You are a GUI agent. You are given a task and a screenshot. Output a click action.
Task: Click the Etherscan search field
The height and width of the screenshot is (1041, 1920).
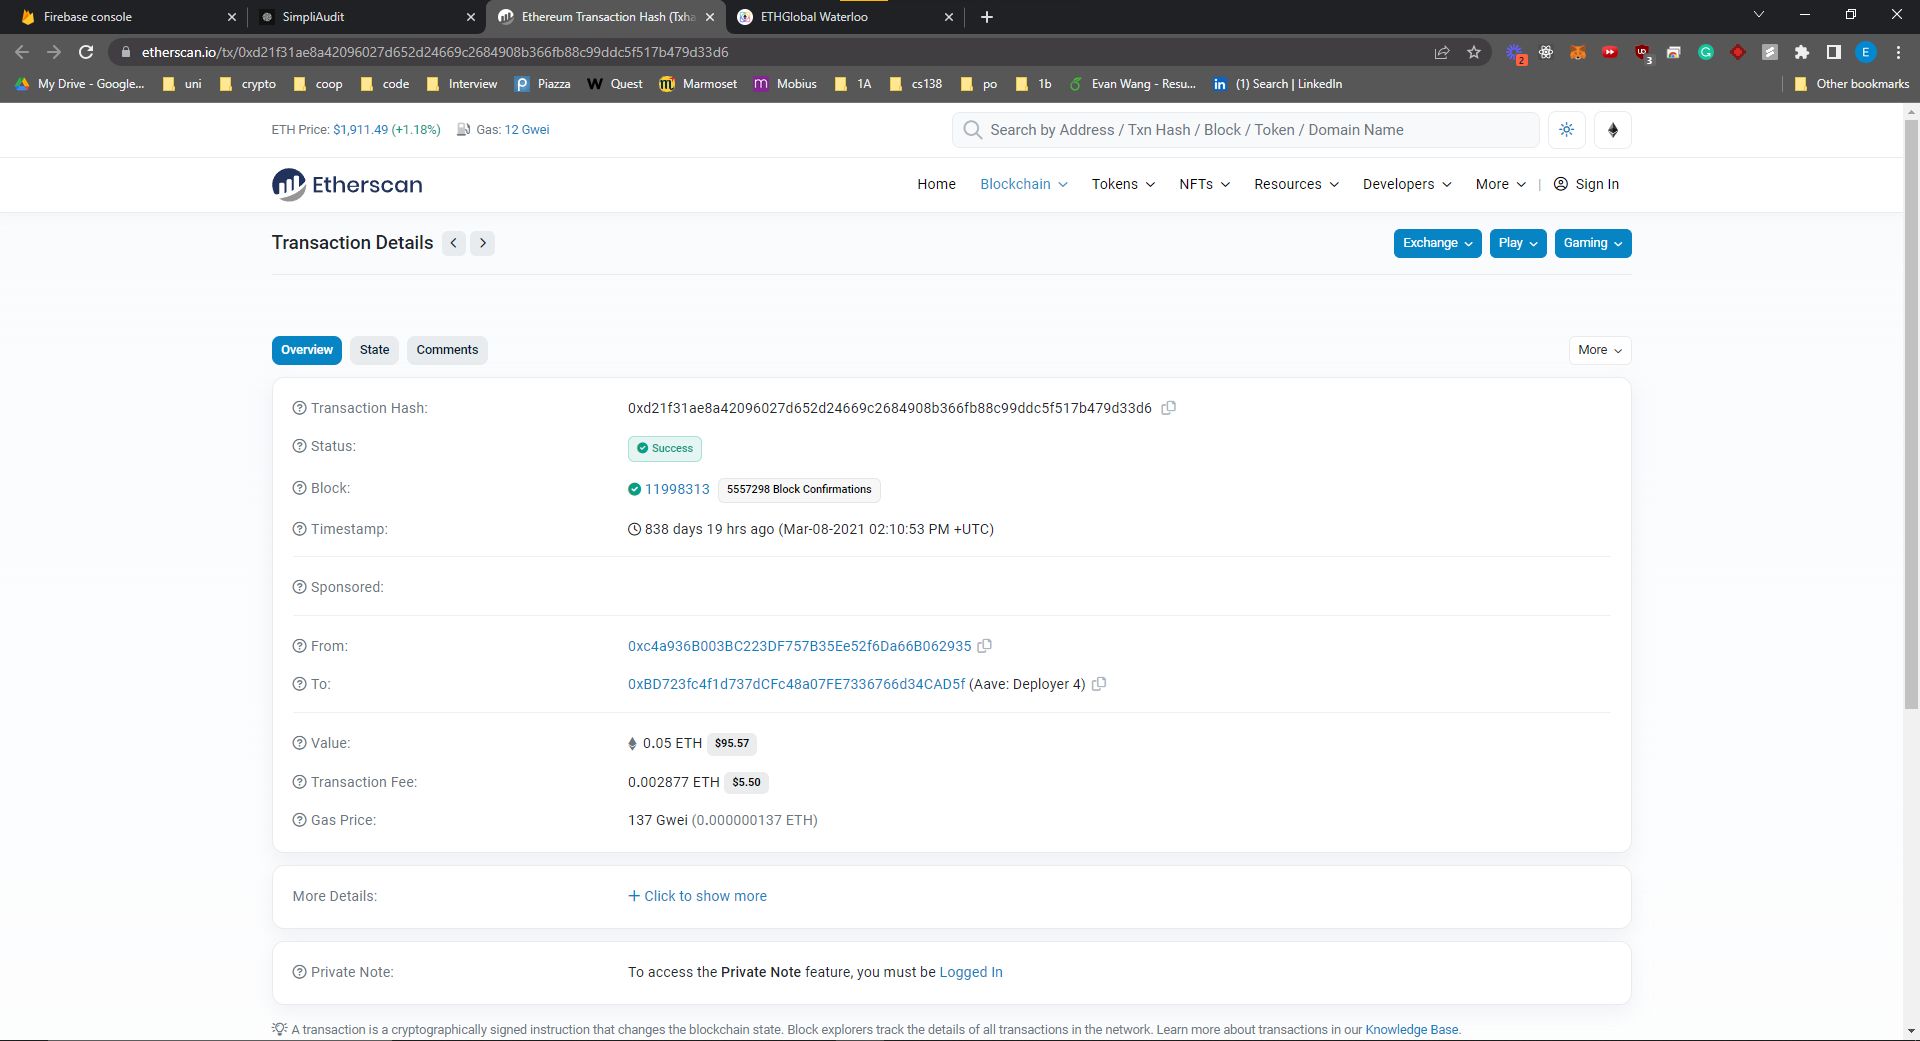[x=1245, y=130]
